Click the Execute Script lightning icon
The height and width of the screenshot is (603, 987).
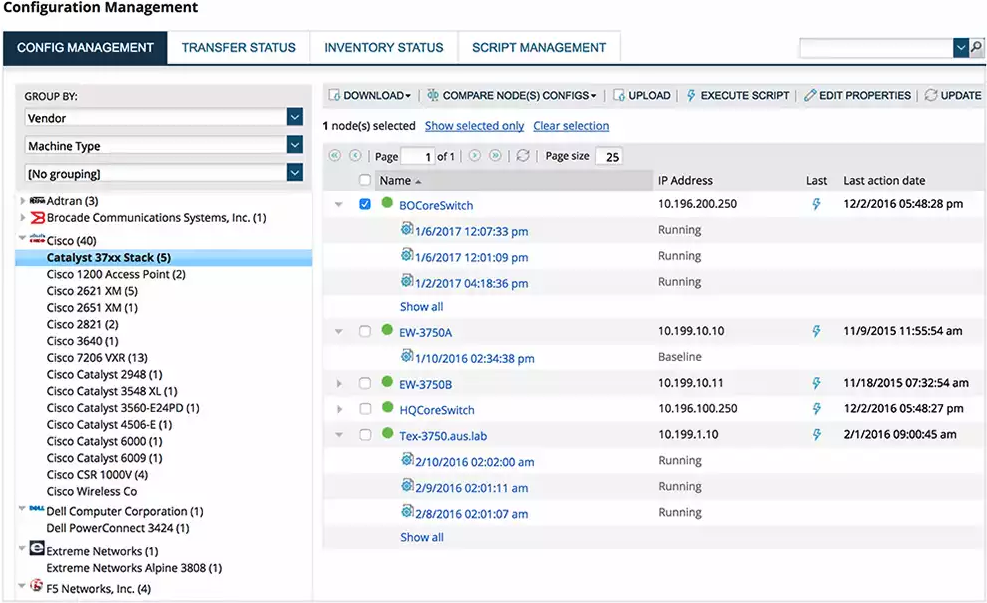pos(691,95)
